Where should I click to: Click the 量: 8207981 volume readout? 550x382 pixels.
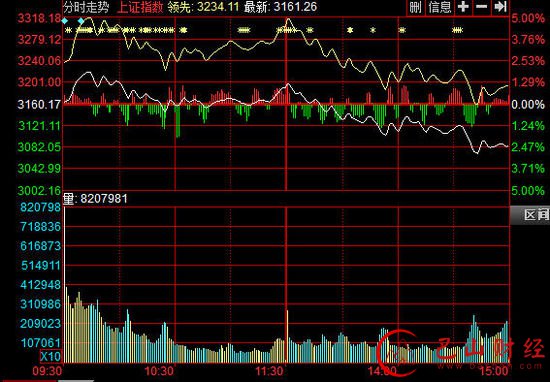(95, 199)
